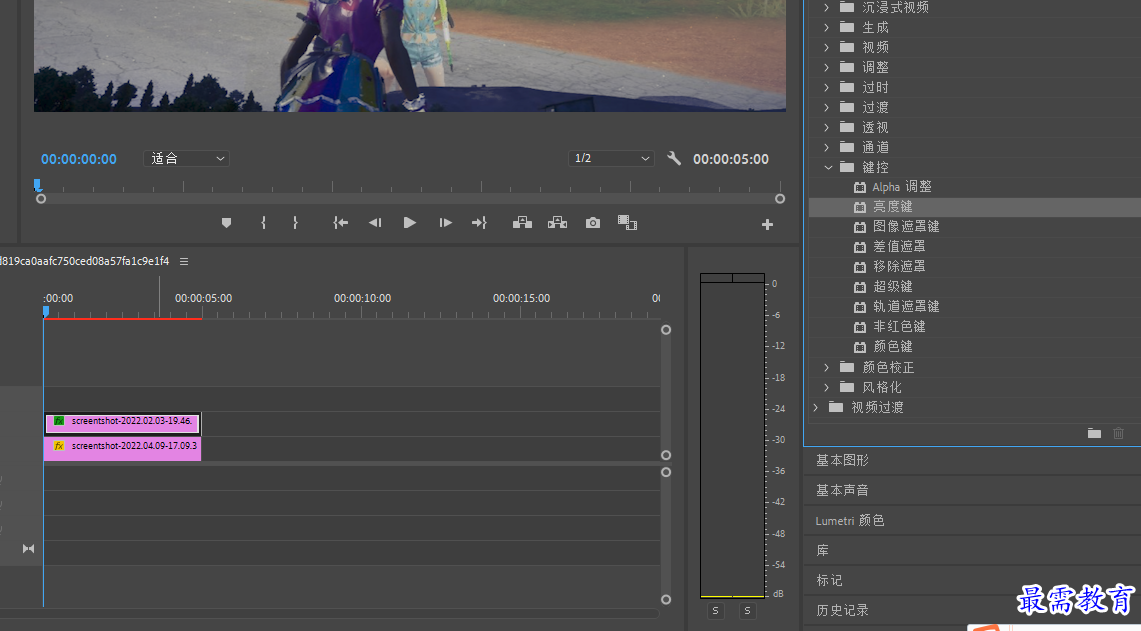Viewport: 1141px width, 631px height.
Task: Click the 00:00:00:00 current timecode
Action: (x=79, y=159)
